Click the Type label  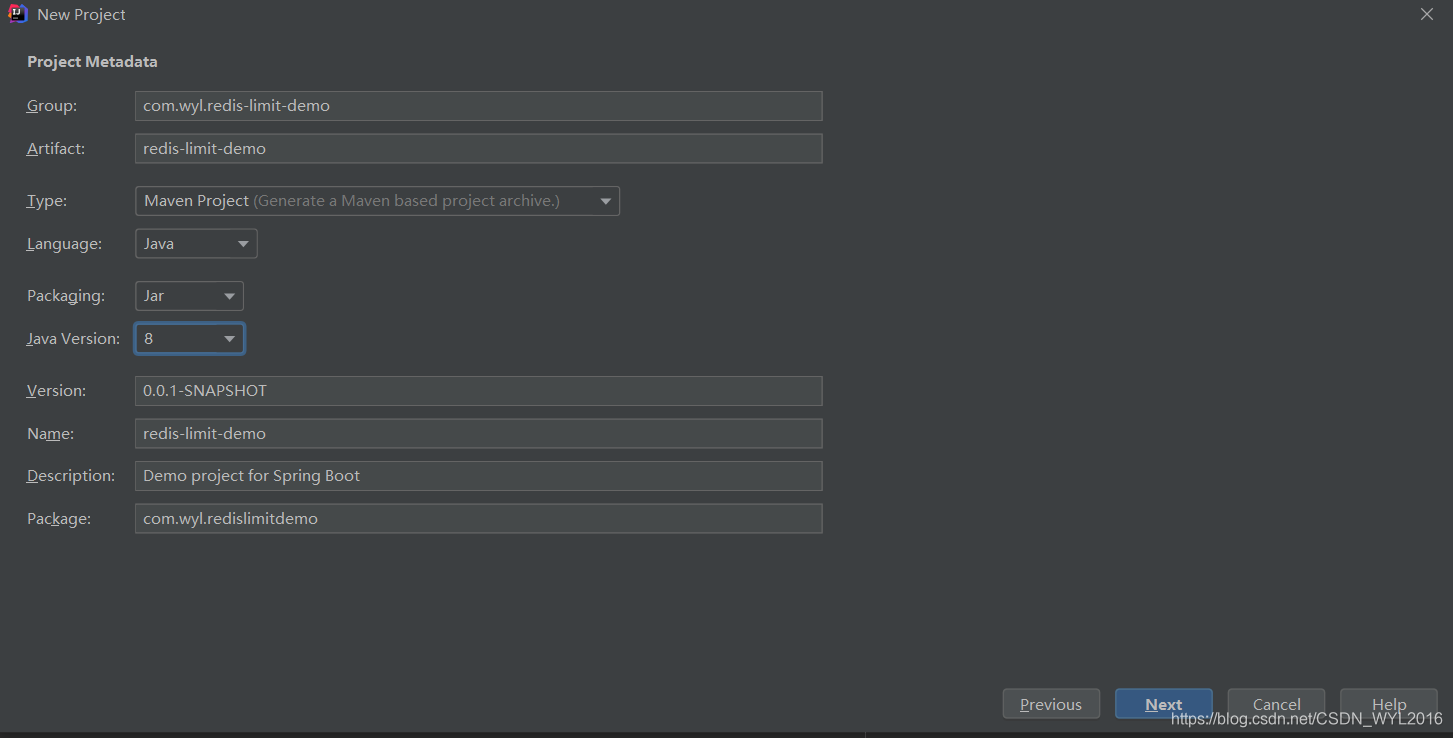click(47, 201)
